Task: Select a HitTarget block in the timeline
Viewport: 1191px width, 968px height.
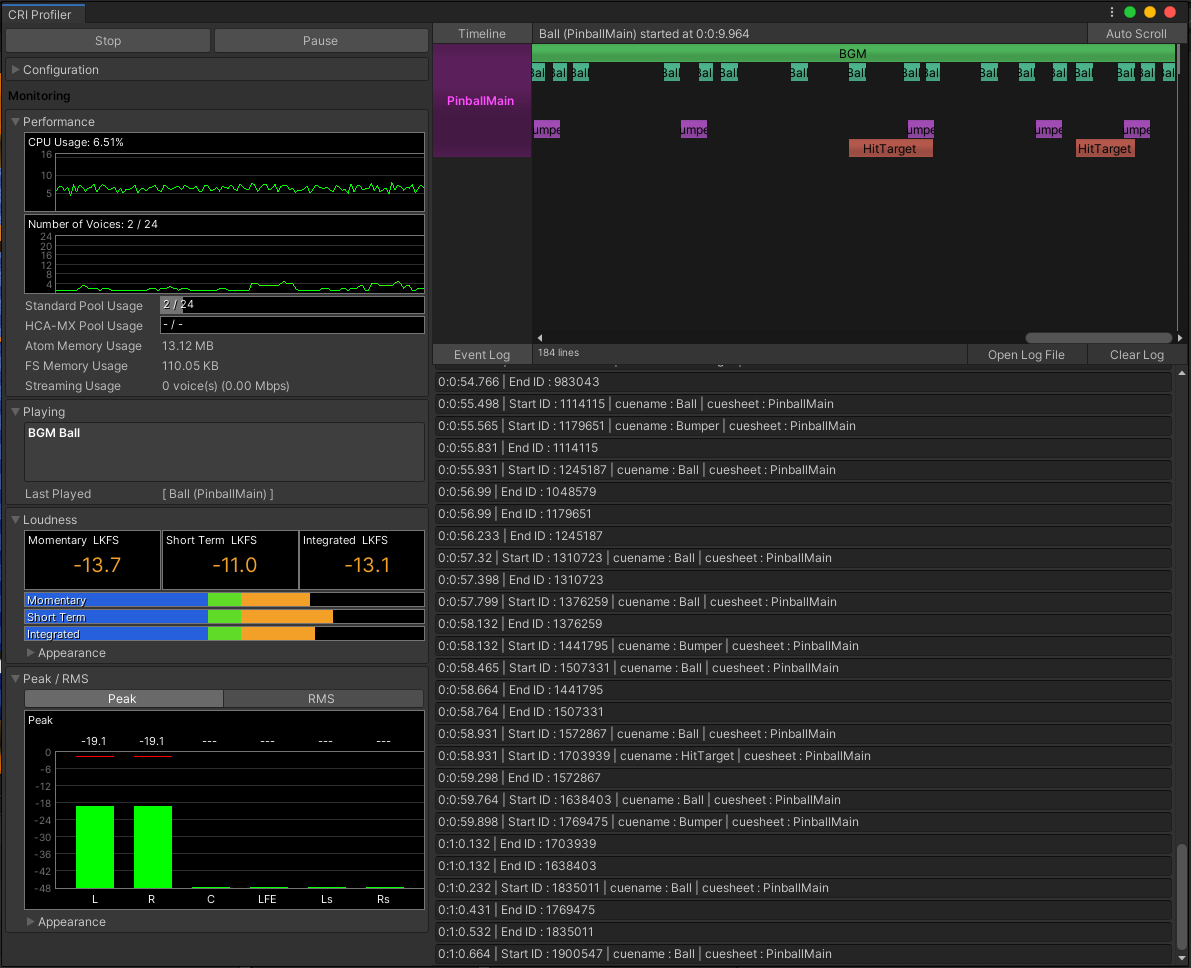Action: 890,148
